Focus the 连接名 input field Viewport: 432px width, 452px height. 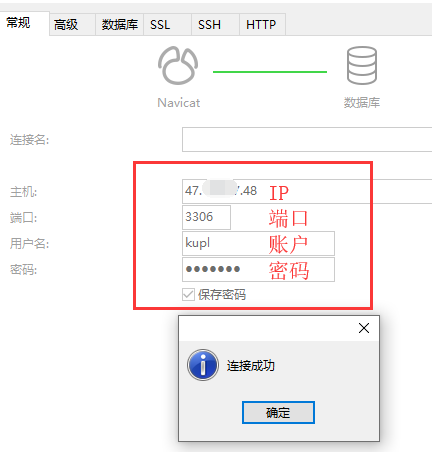(307, 139)
